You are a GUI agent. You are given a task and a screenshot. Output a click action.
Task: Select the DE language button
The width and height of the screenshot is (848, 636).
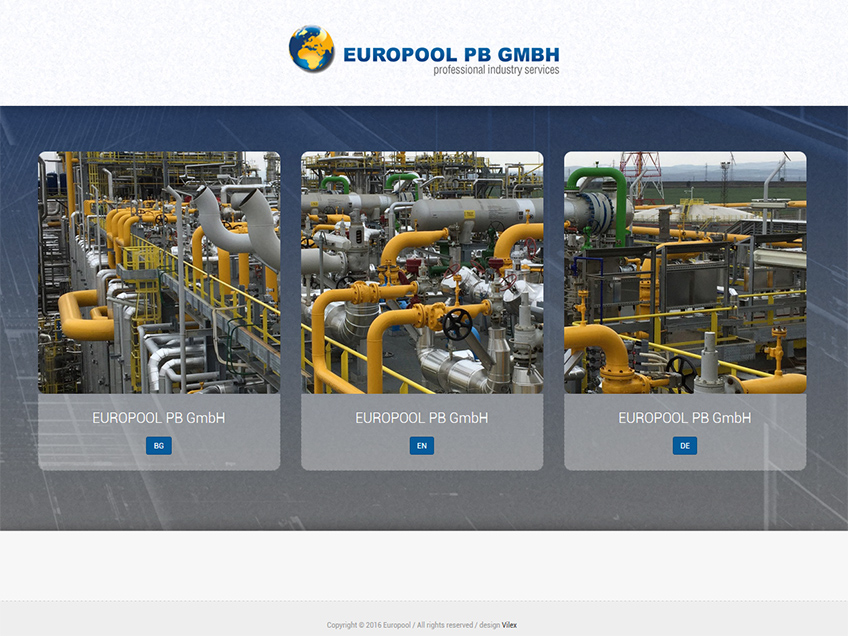(x=685, y=446)
